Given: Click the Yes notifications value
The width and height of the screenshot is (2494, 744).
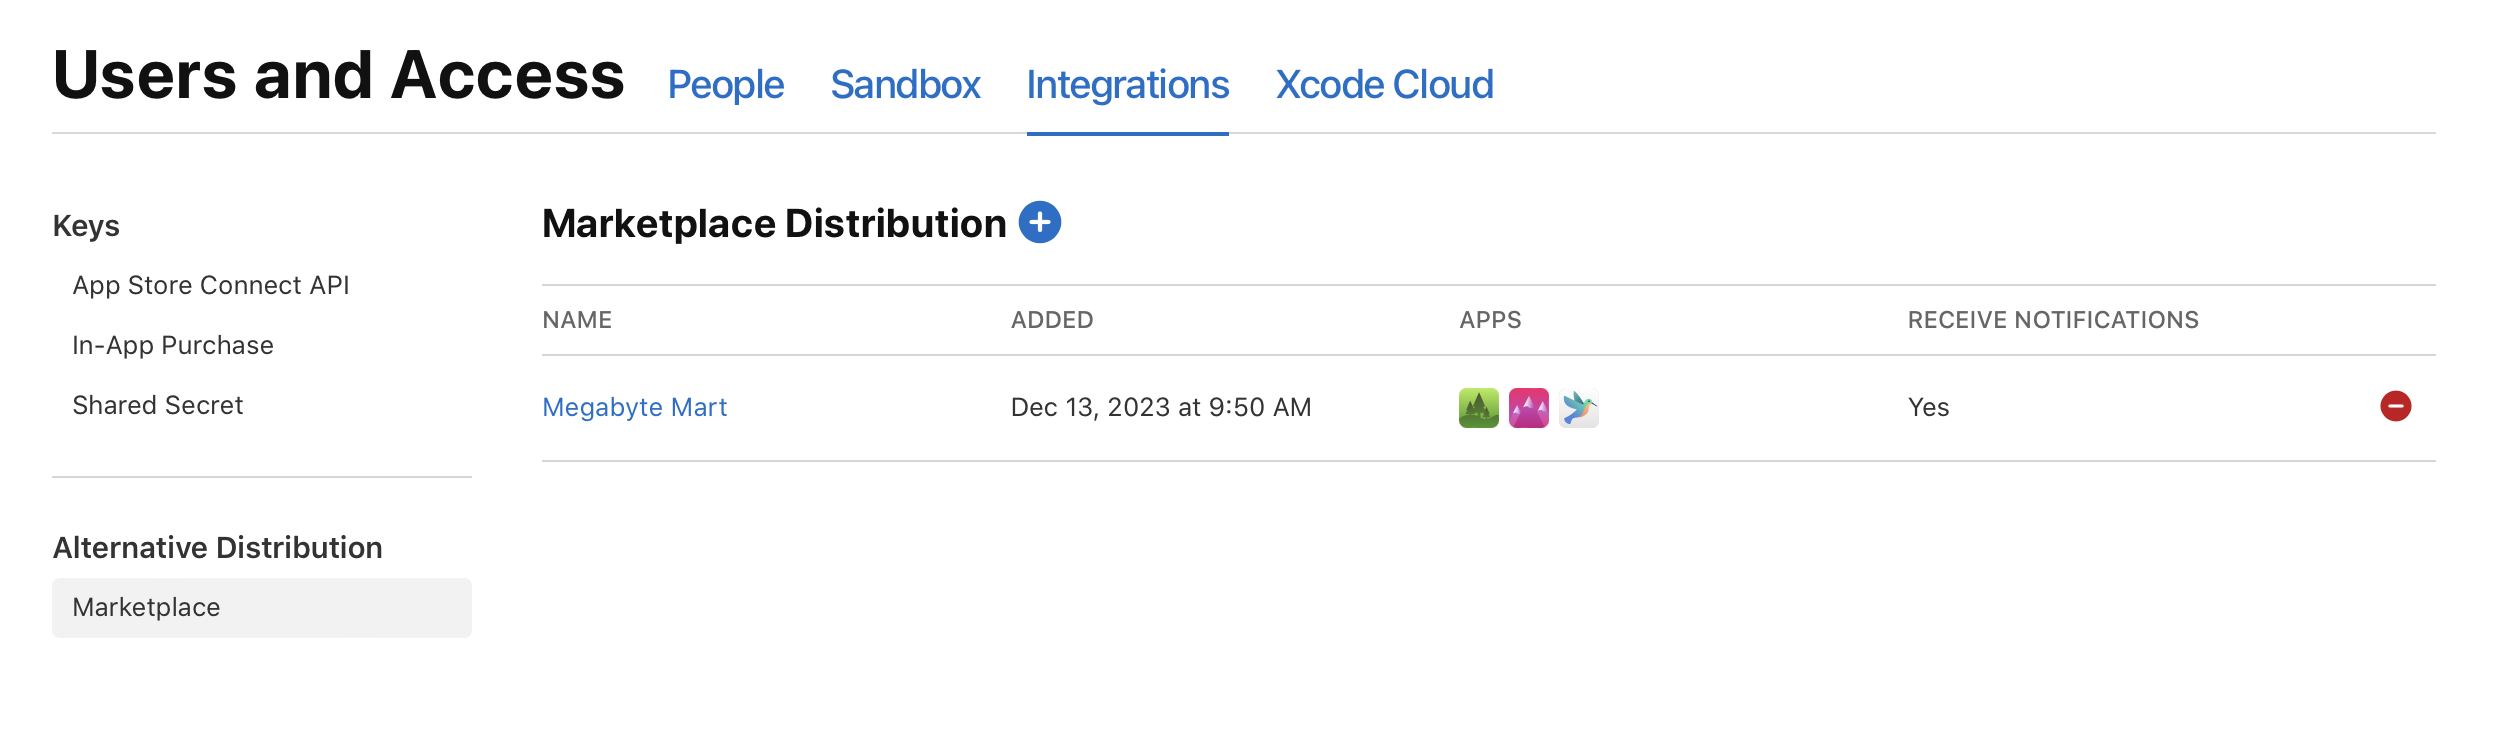Looking at the screenshot, I should 1928,407.
